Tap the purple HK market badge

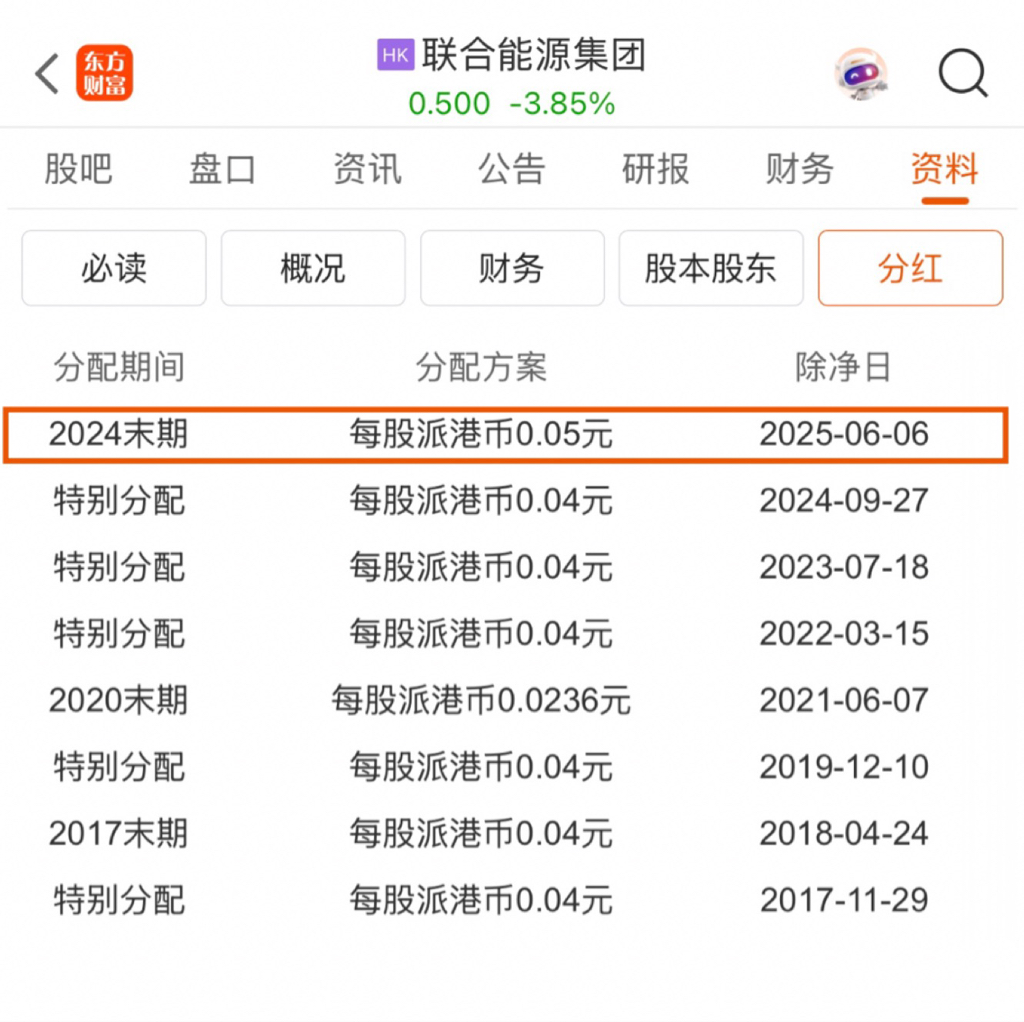click(x=395, y=55)
